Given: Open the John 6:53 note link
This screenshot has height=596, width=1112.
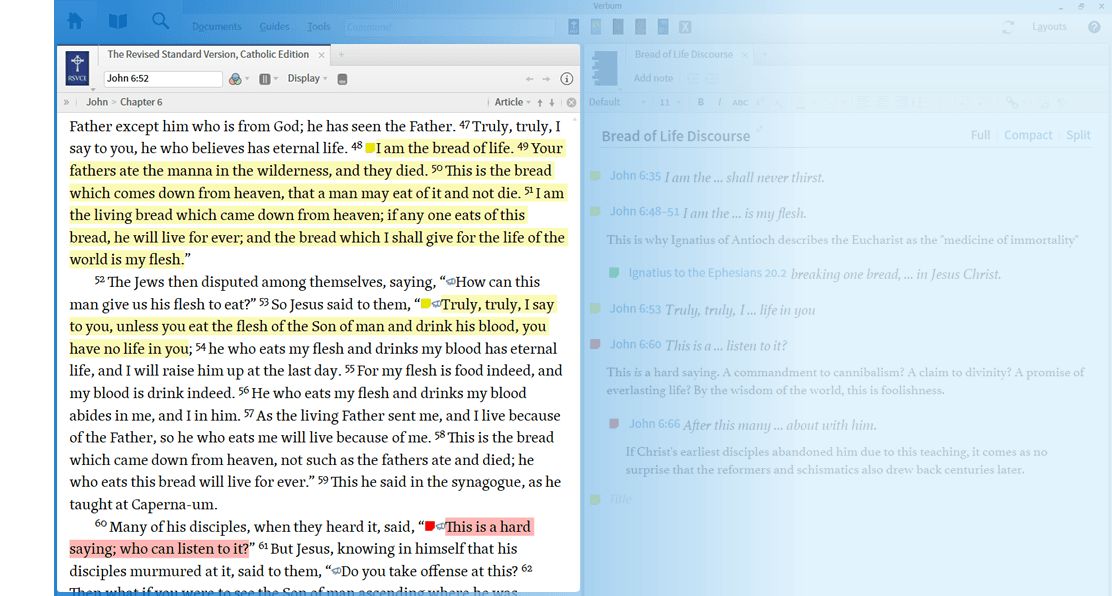Looking at the screenshot, I should [x=635, y=309].
